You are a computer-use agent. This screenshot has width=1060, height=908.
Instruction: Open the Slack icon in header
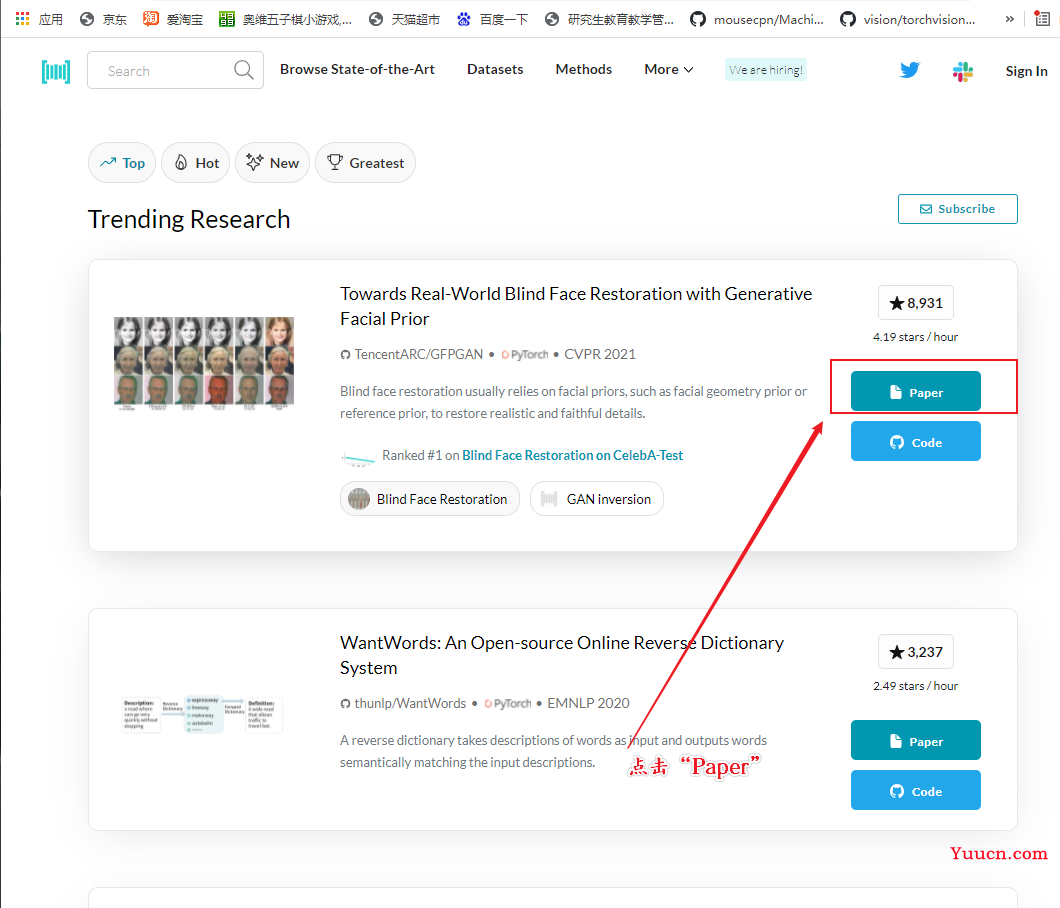pyautogui.click(x=963, y=71)
